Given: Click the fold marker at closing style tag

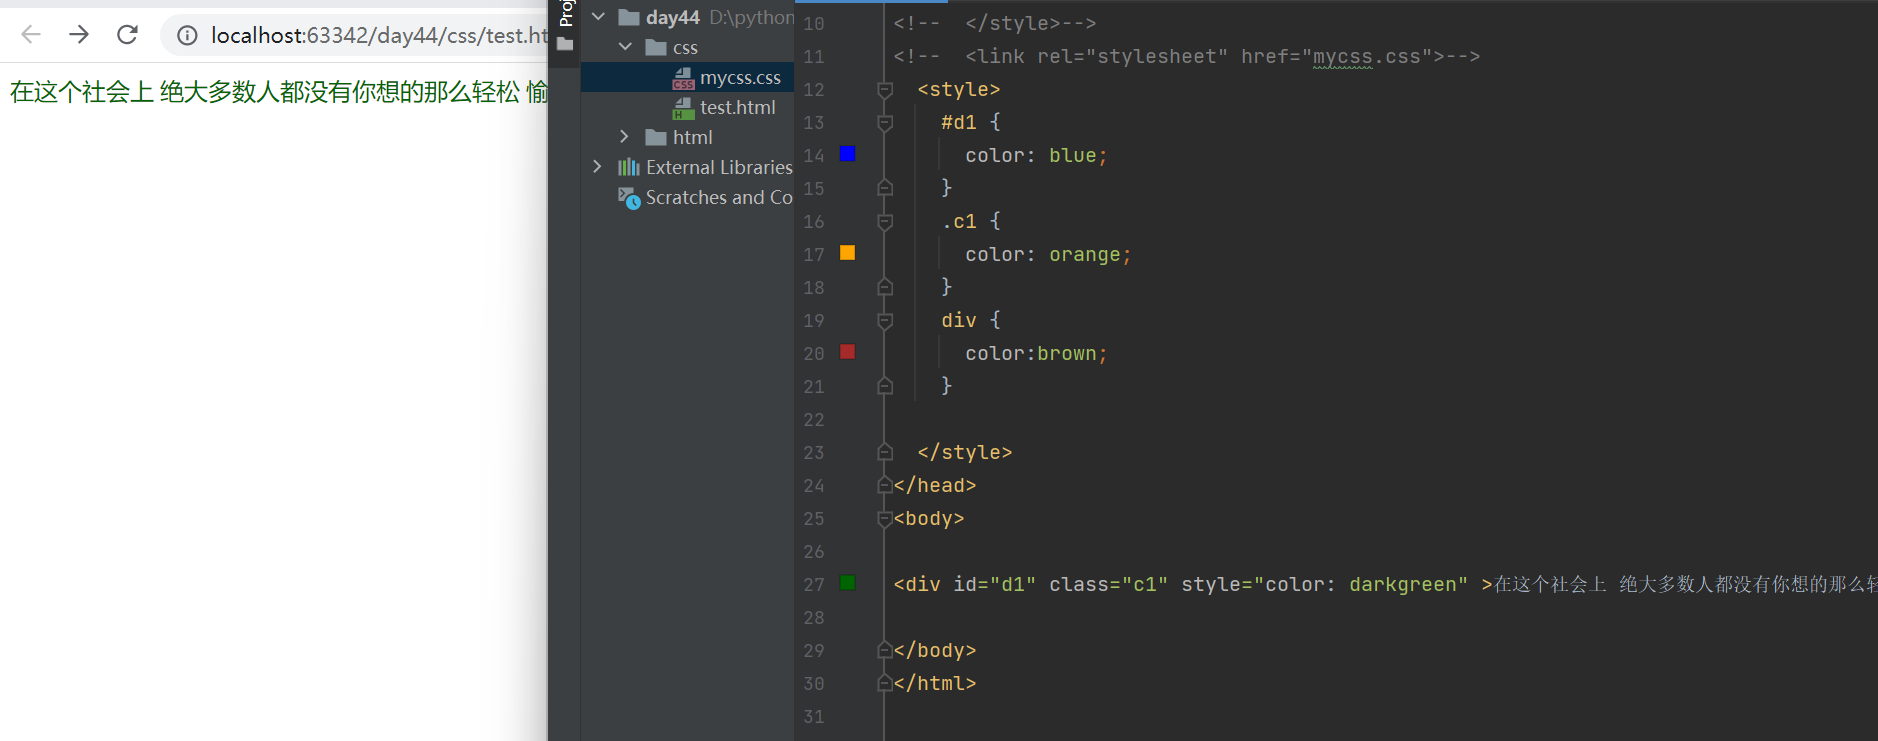Looking at the screenshot, I should [885, 452].
